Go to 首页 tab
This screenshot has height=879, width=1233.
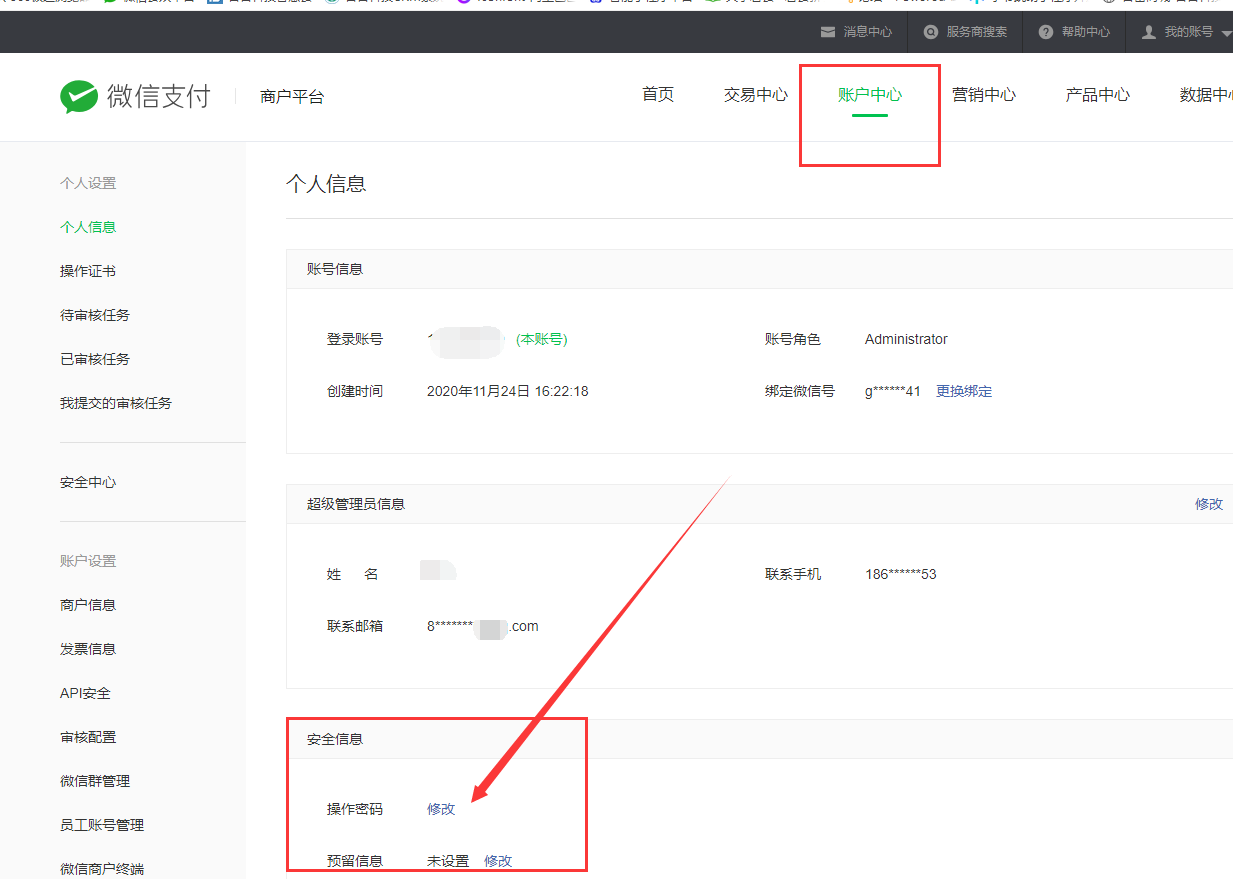(658, 95)
